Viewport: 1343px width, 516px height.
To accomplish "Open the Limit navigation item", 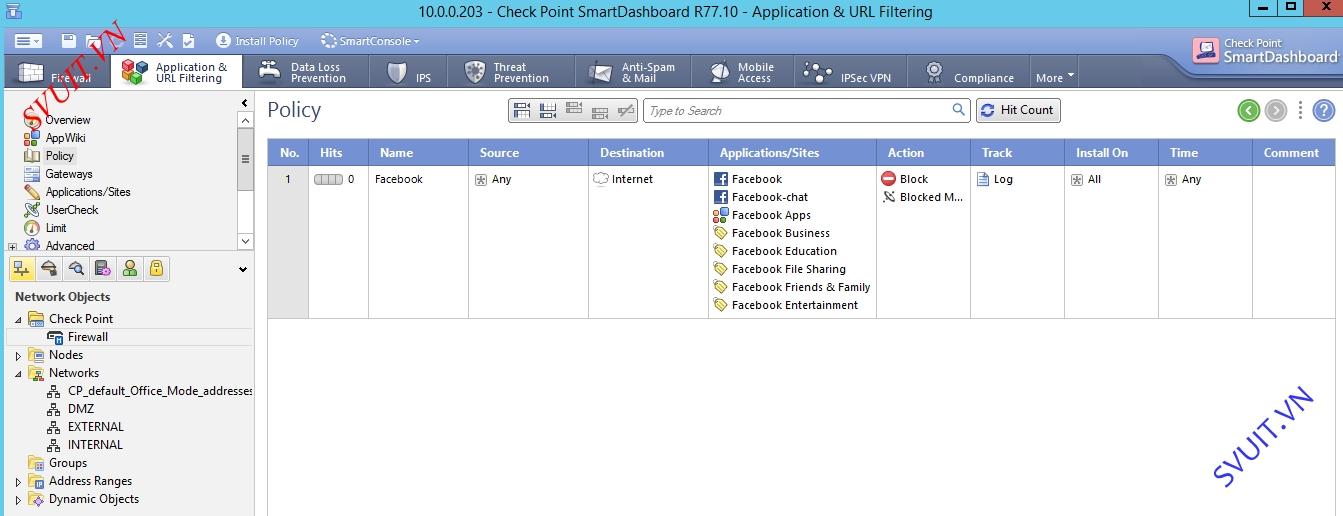I will pyautogui.click(x=45, y=228).
